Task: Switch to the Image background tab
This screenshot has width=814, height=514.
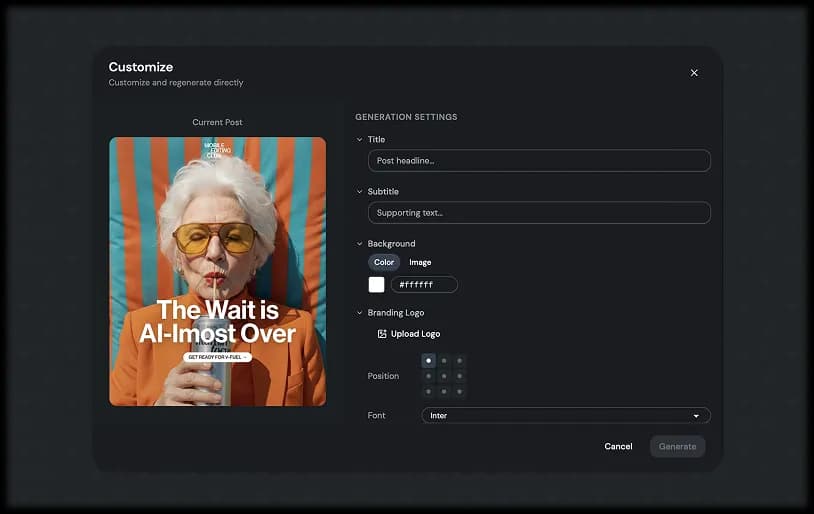Action: coord(420,262)
